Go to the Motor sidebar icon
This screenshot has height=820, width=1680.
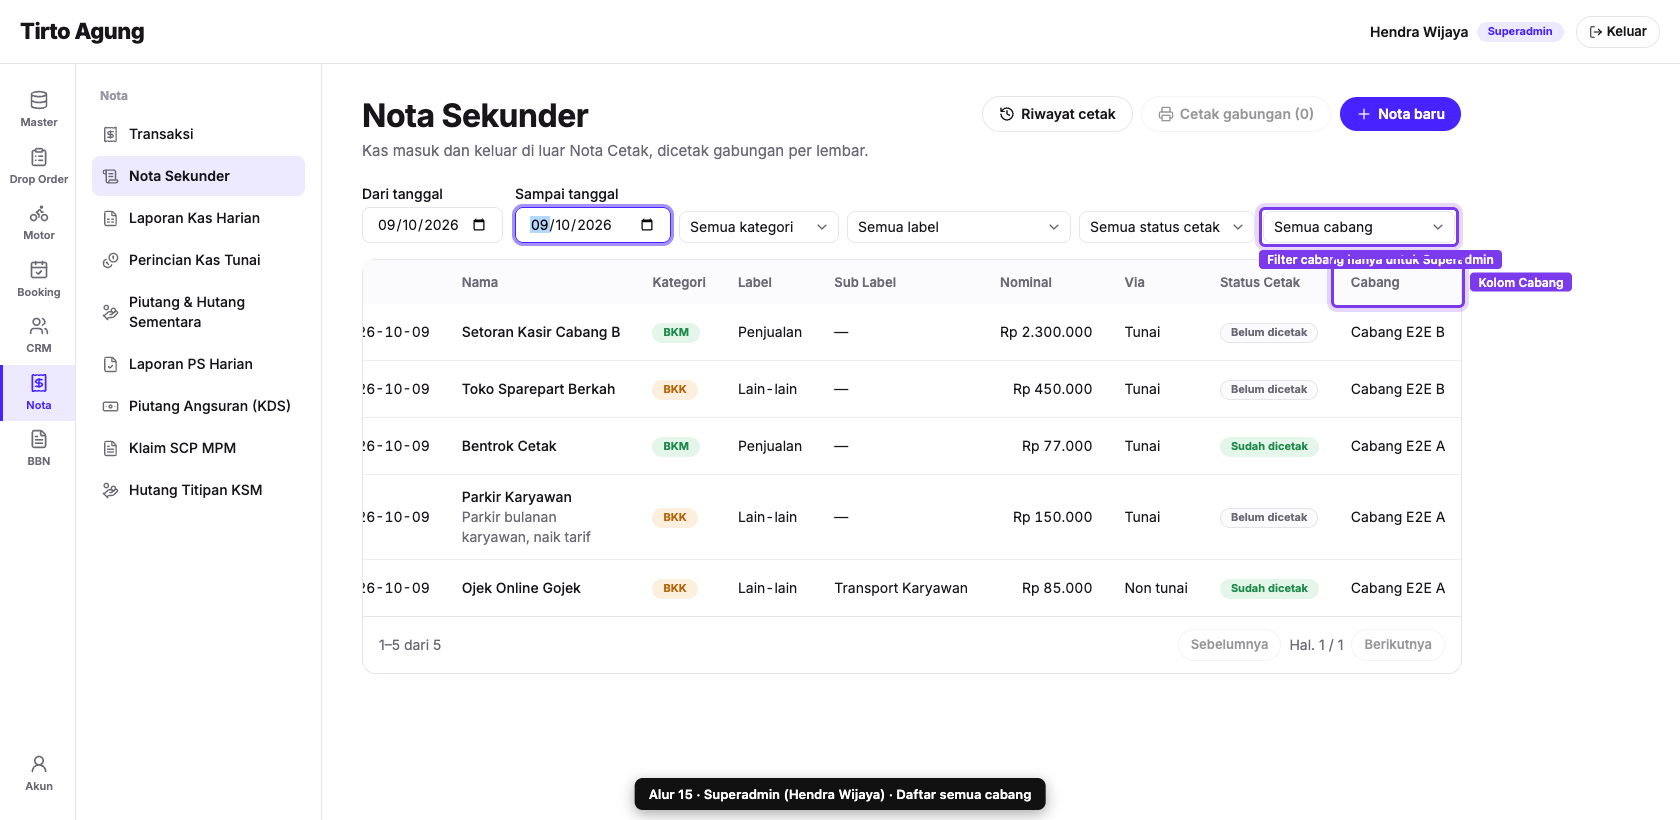(38, 222)
